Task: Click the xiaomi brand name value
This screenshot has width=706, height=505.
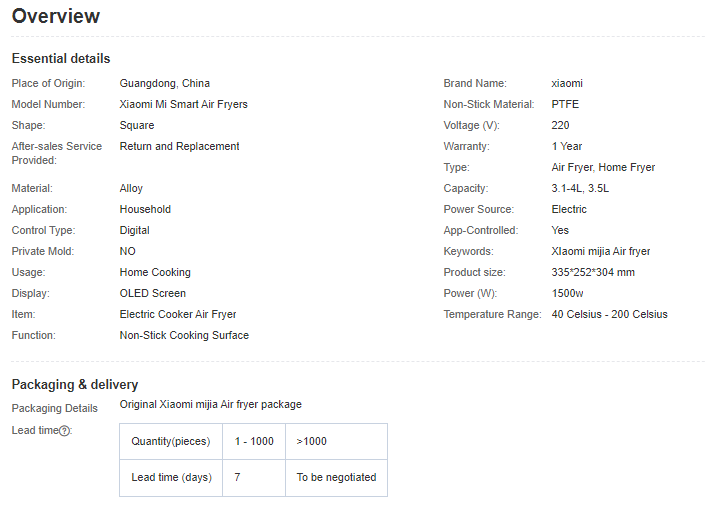Action: point(567,83)
